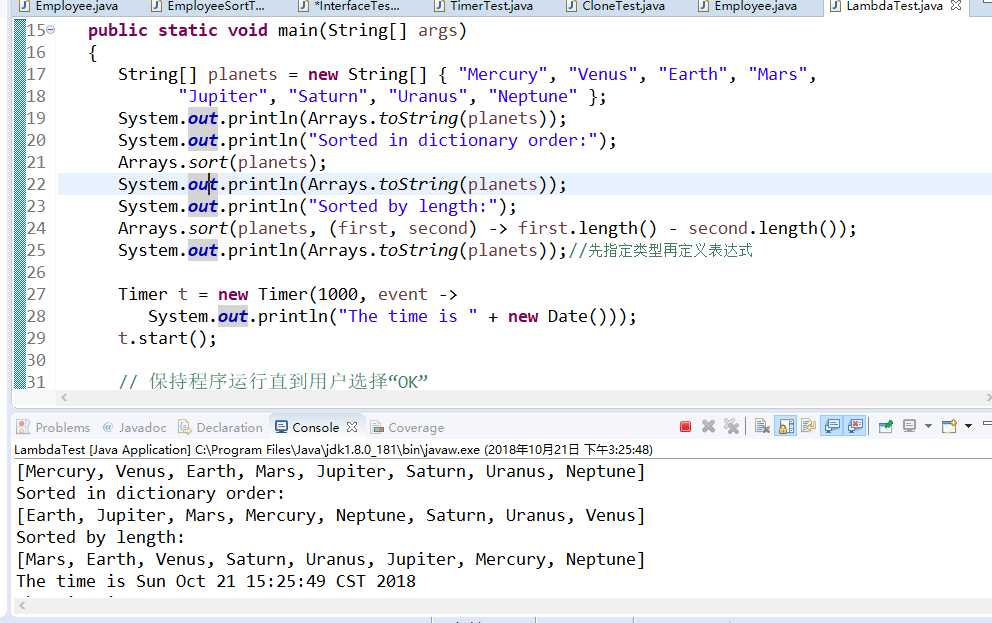
Task: Toggle console Word Wrap
Action: (809, 426)
